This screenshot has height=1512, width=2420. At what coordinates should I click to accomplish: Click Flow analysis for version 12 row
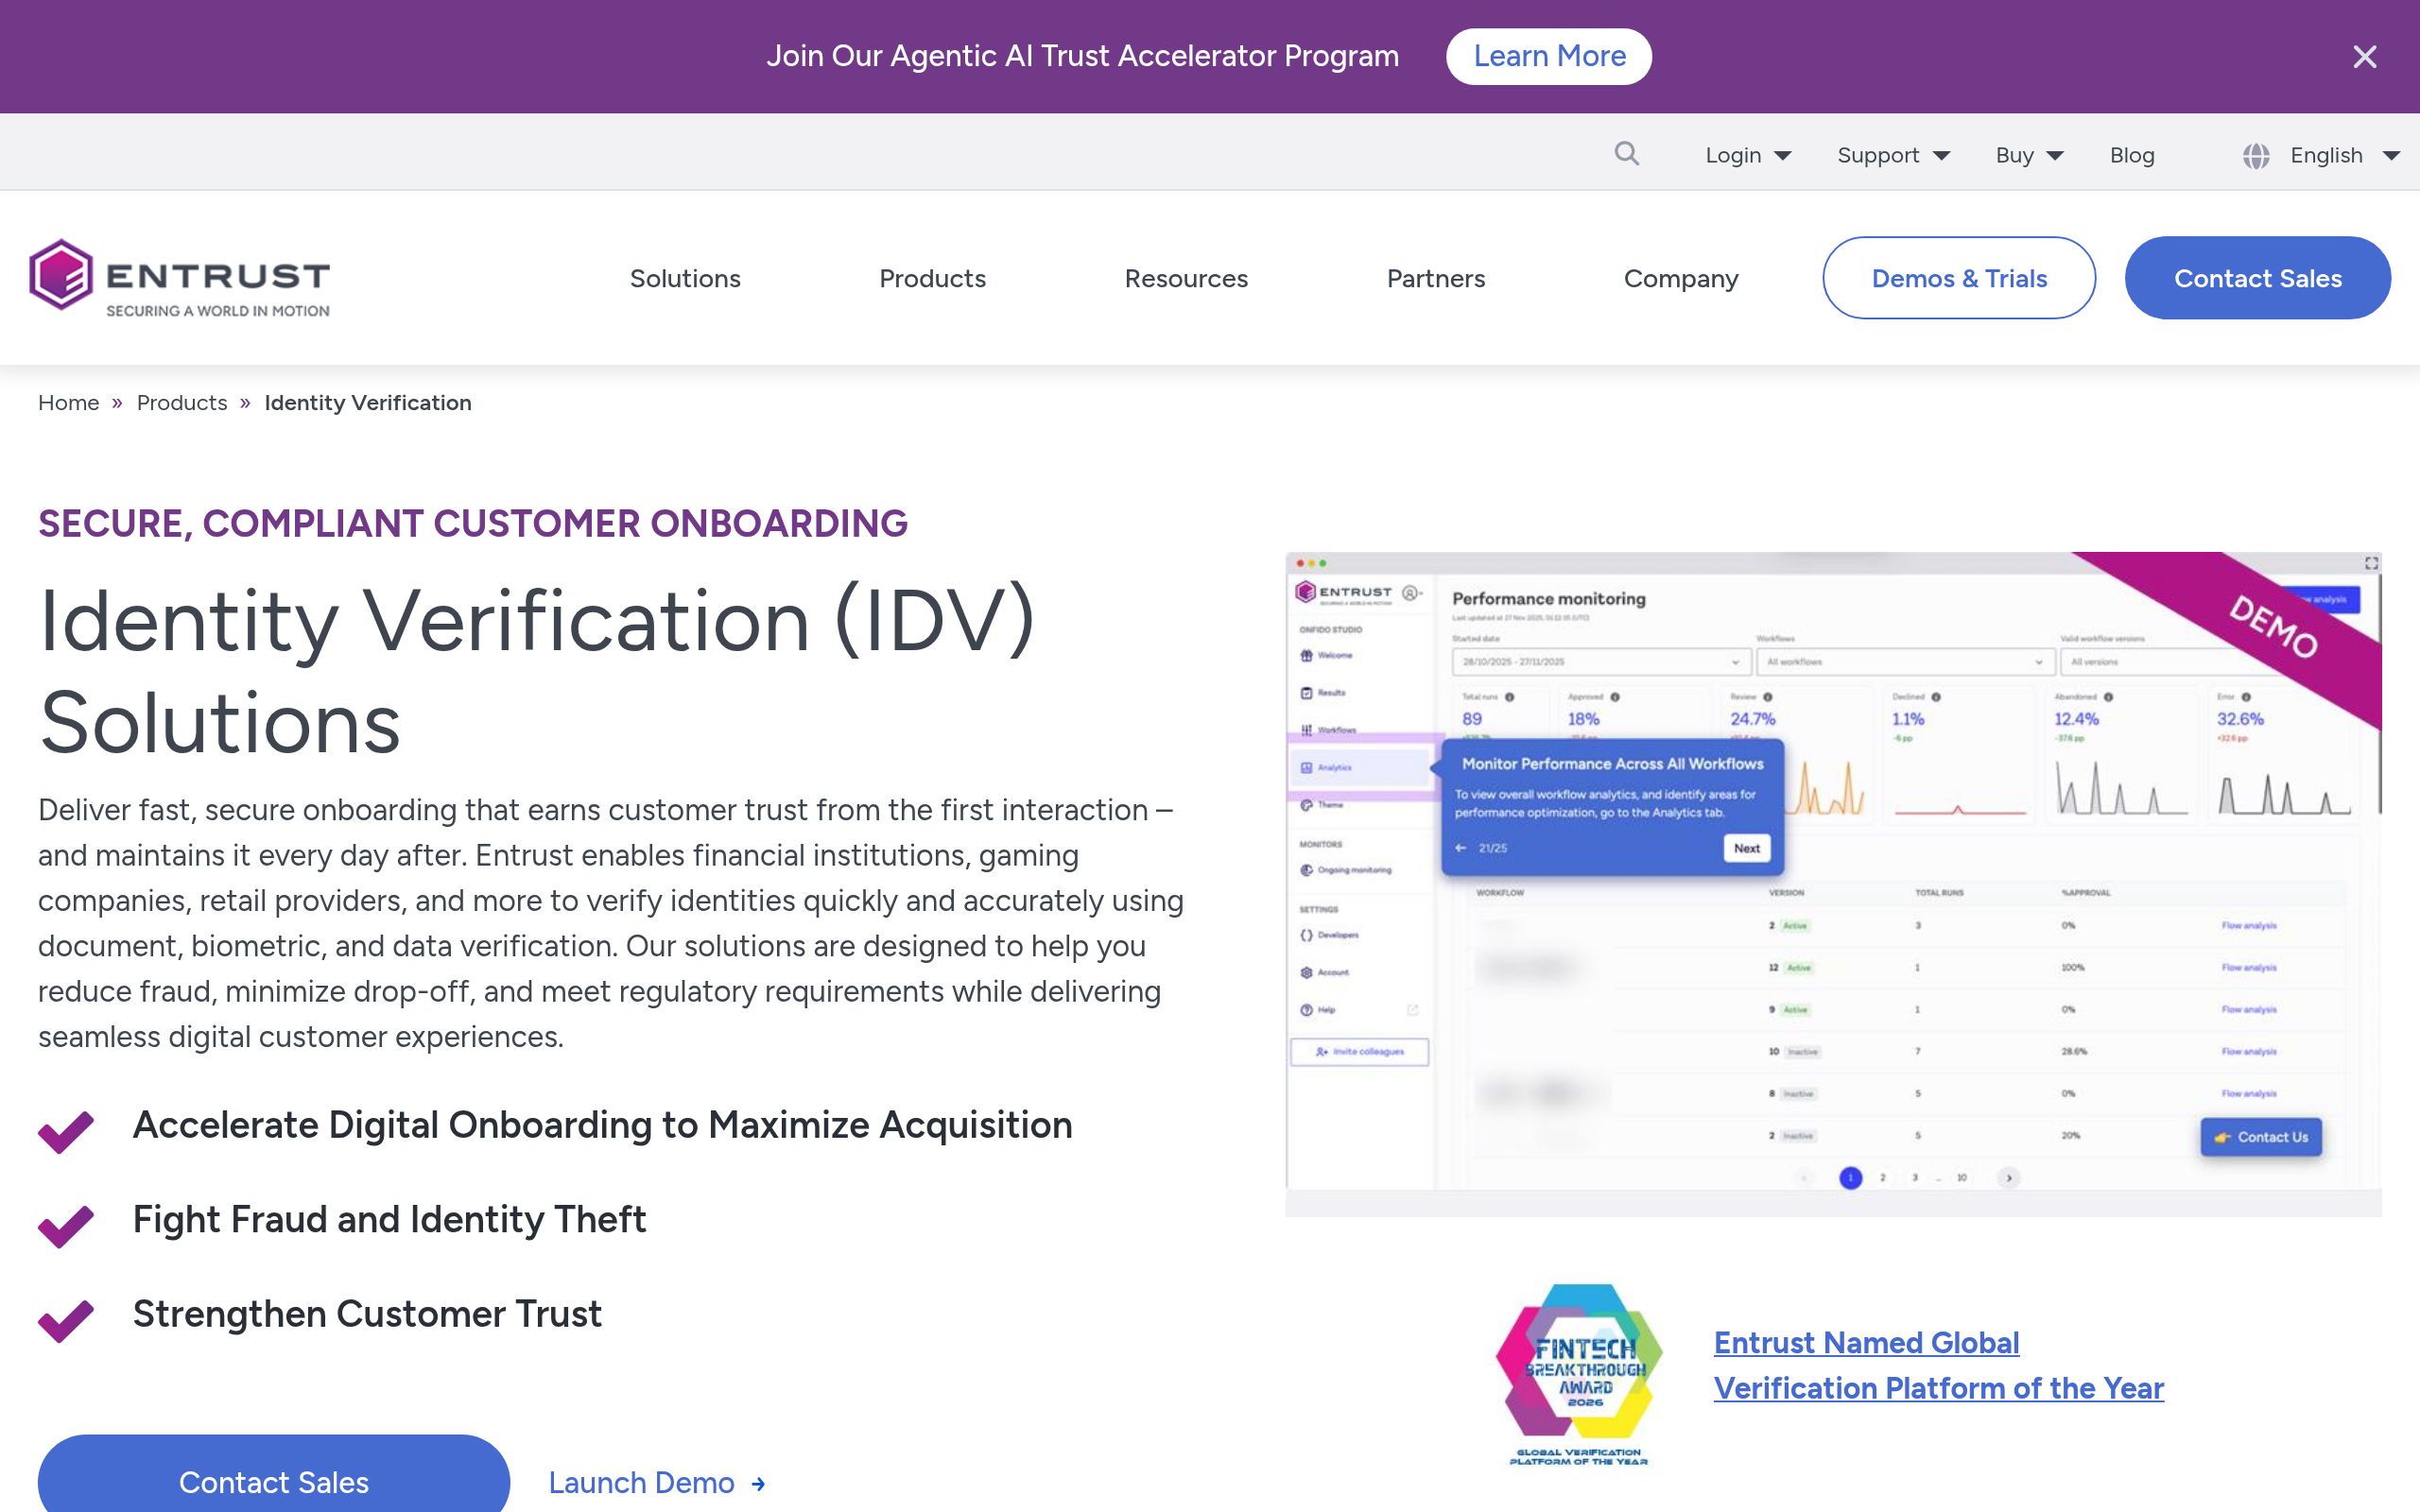(x=2249, y=968)
